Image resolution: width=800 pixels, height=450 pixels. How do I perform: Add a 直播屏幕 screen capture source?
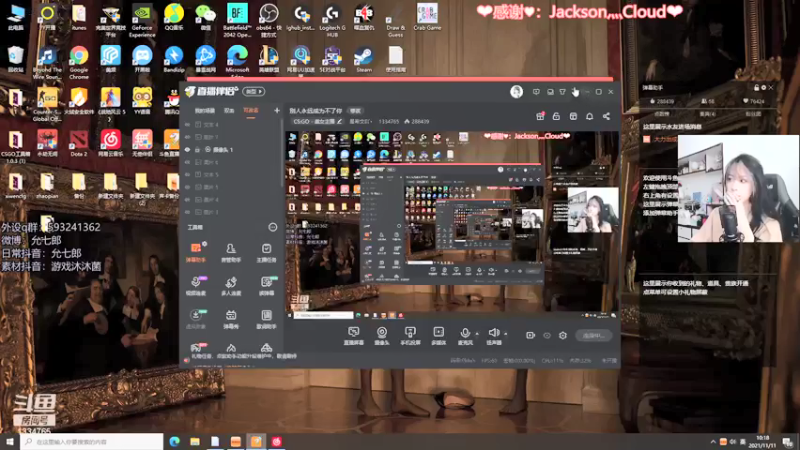353,336
